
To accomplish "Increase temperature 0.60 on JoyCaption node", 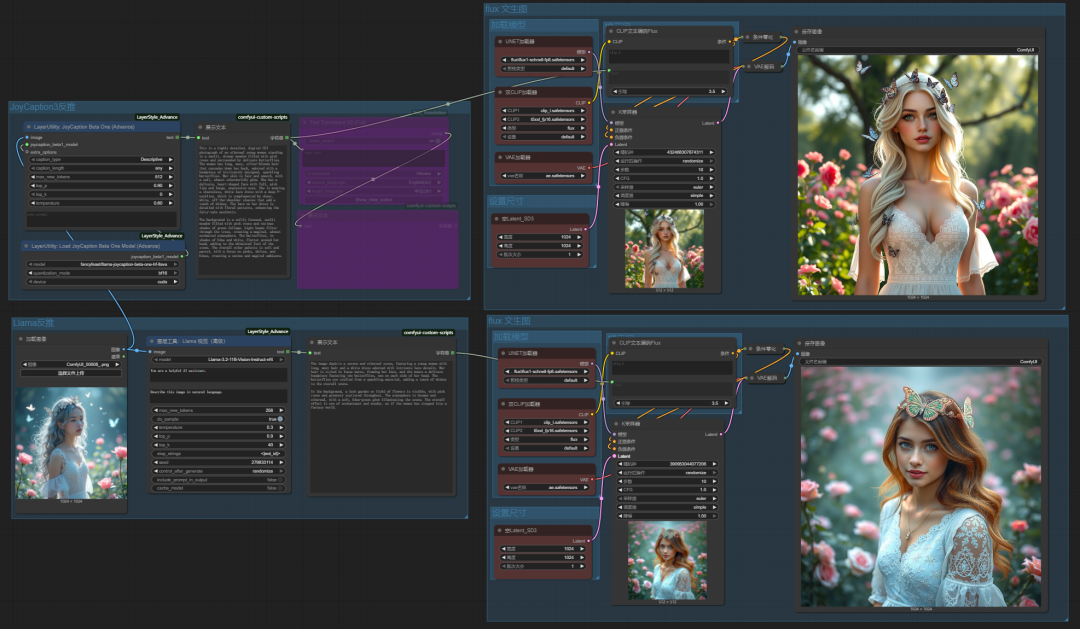I will pos(171,203).
